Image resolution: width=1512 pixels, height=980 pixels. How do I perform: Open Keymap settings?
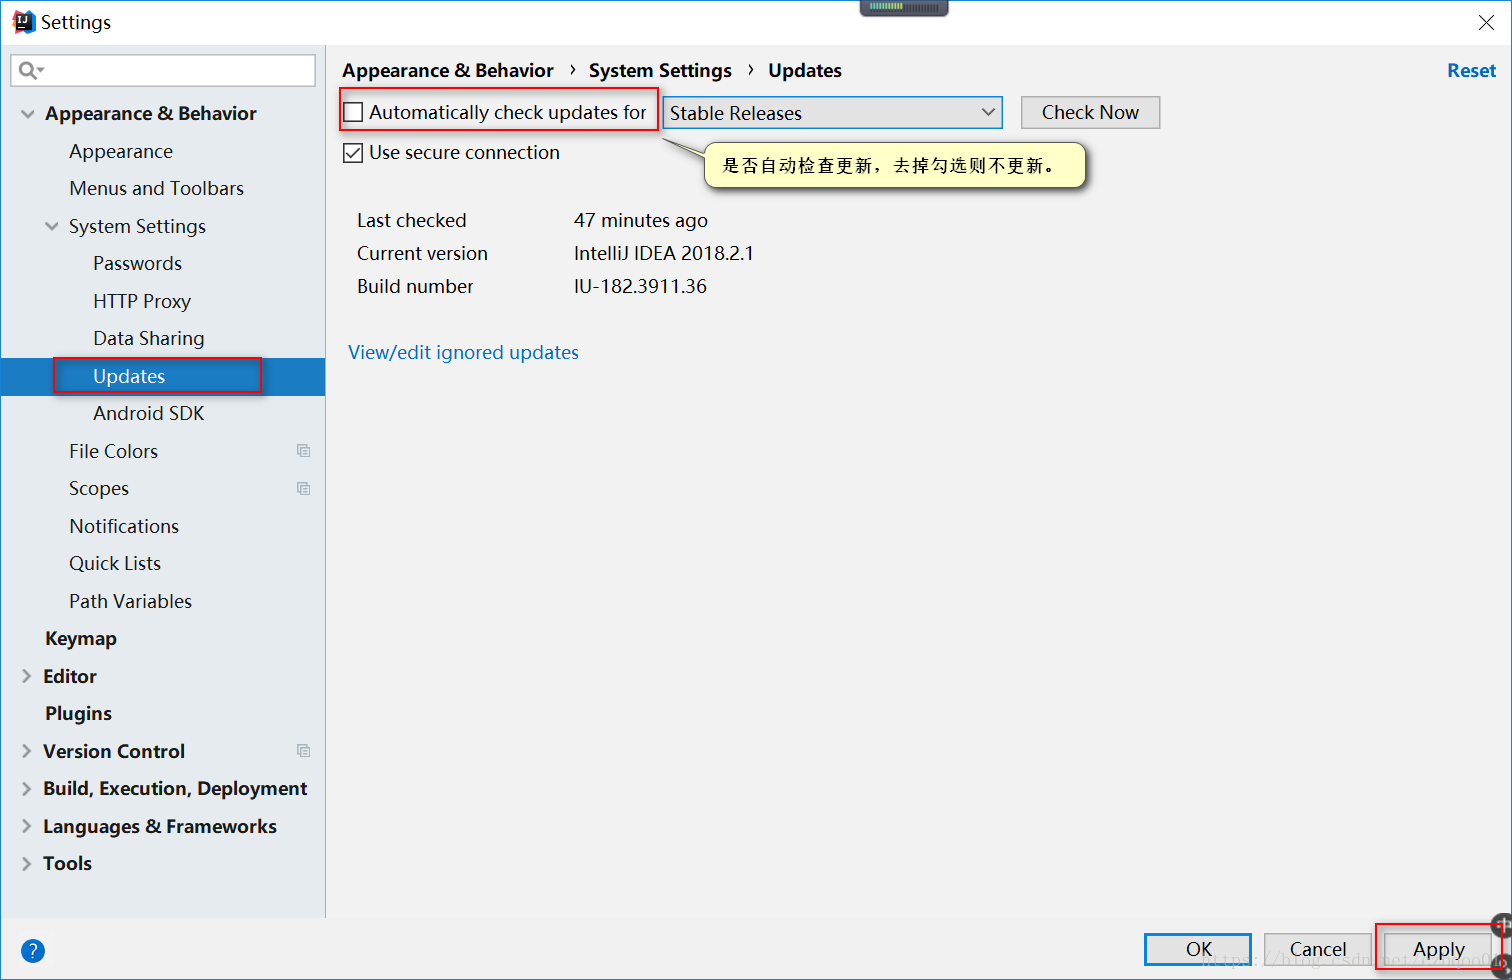(x=81, y=639)
